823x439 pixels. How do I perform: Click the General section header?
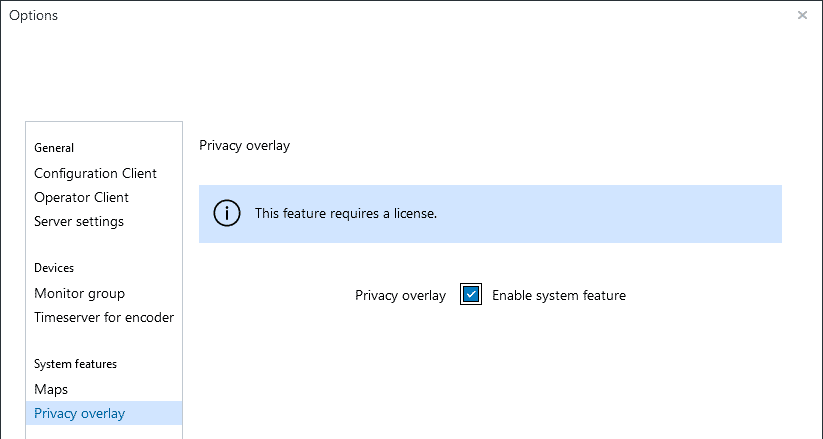(54, 148)
